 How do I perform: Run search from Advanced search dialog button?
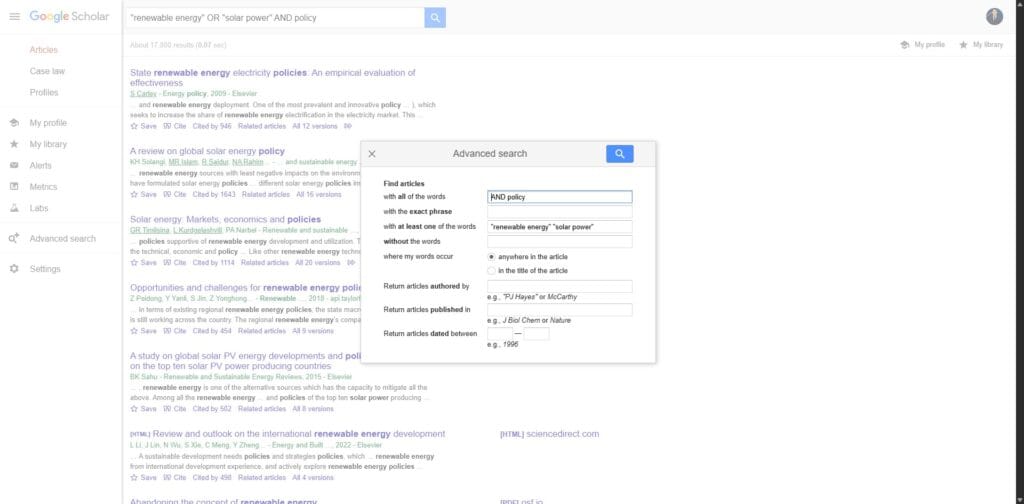tap(620, 154)
